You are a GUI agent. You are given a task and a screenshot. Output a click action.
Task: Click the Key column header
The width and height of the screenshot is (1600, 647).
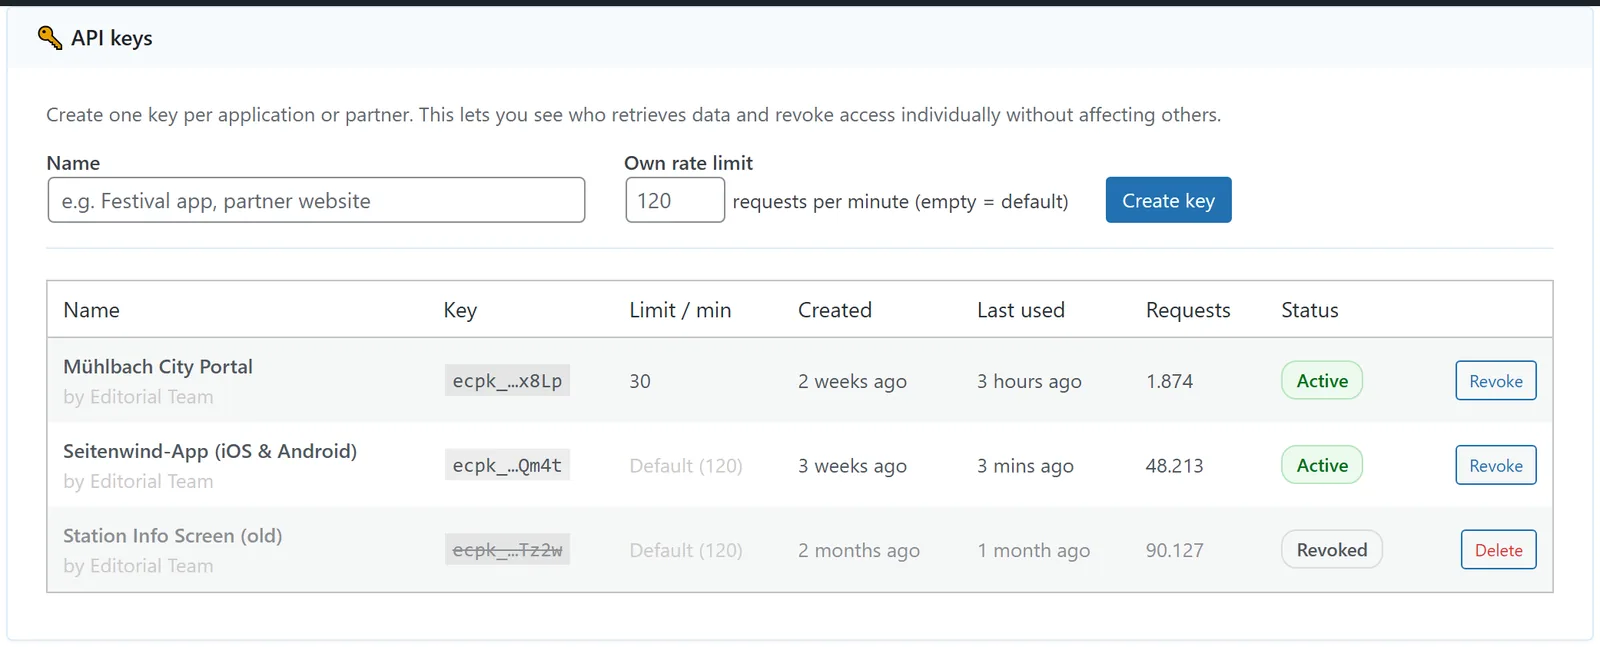pyautogui.click(x=460, y=310)
